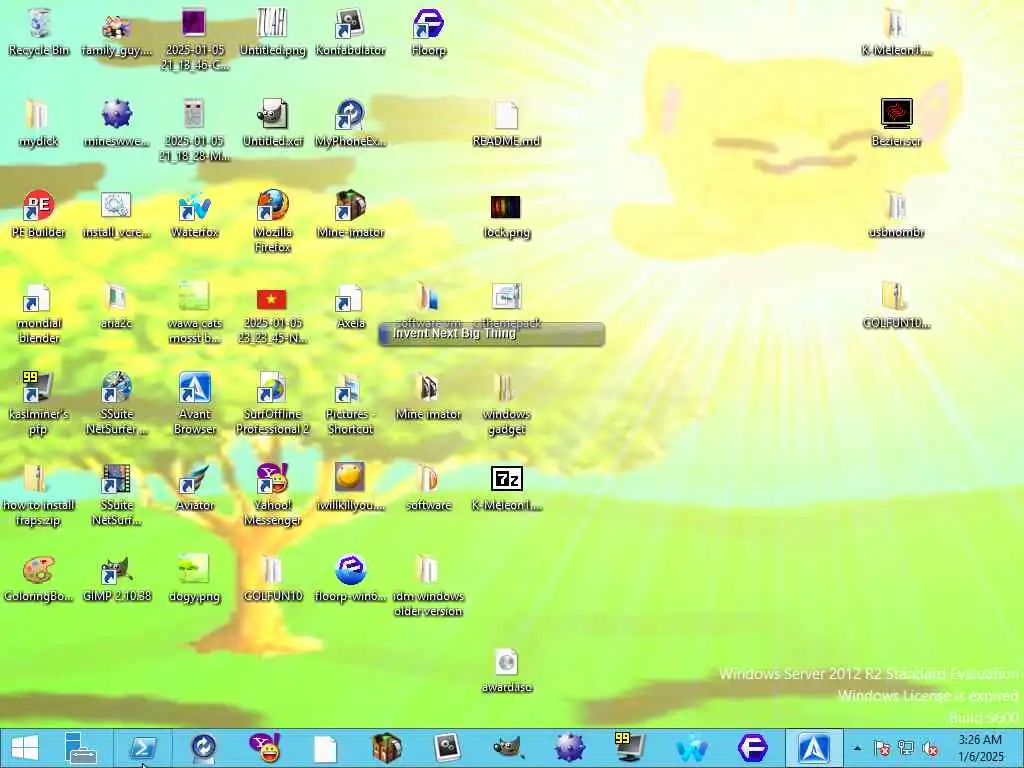Select the SurfOffline Professional 2 shortcut
This screenshot has height=768, width=1024.
(272, 404)
